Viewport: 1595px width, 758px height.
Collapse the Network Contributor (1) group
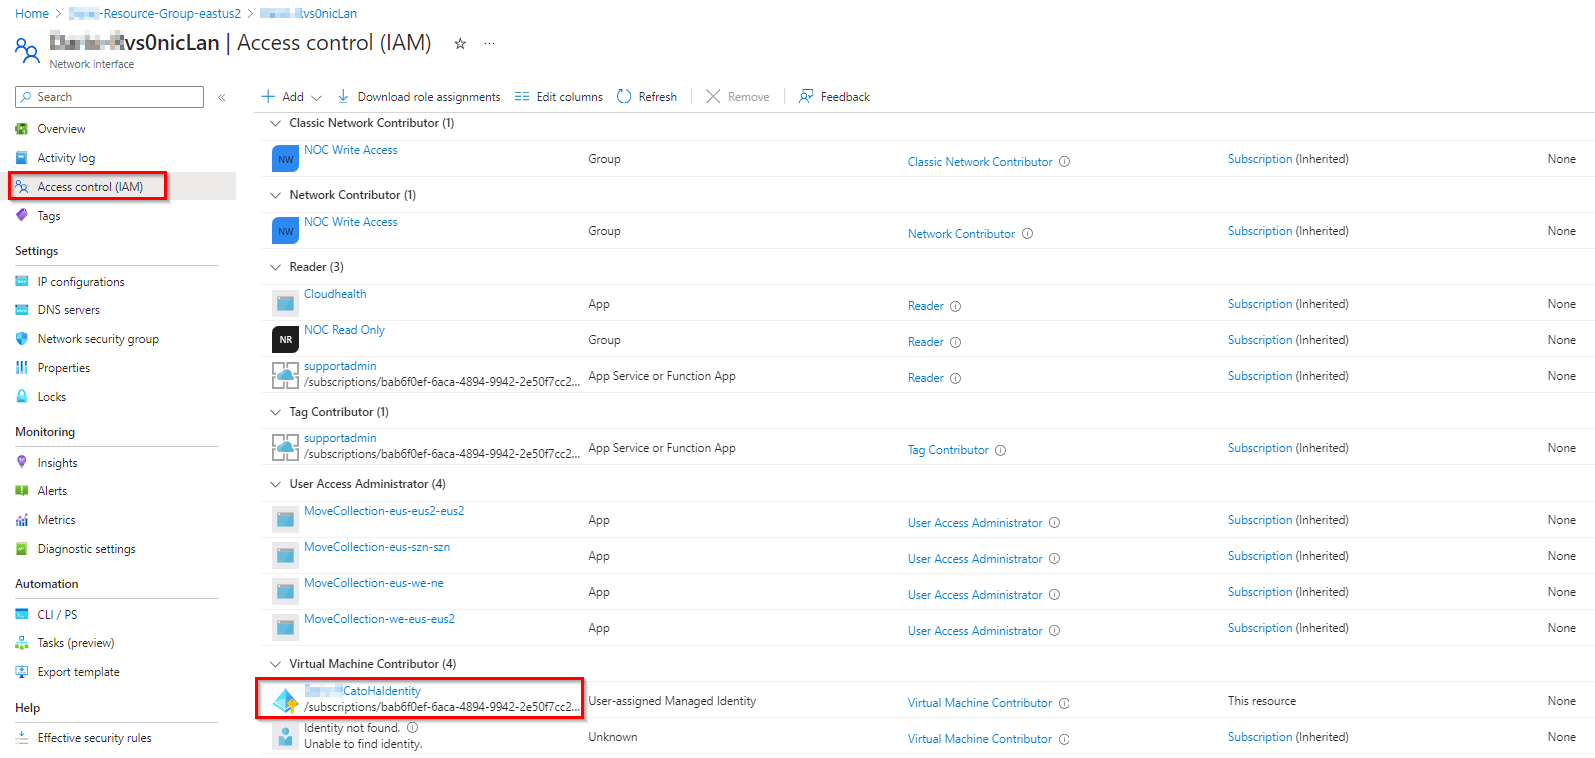point(276,195)
